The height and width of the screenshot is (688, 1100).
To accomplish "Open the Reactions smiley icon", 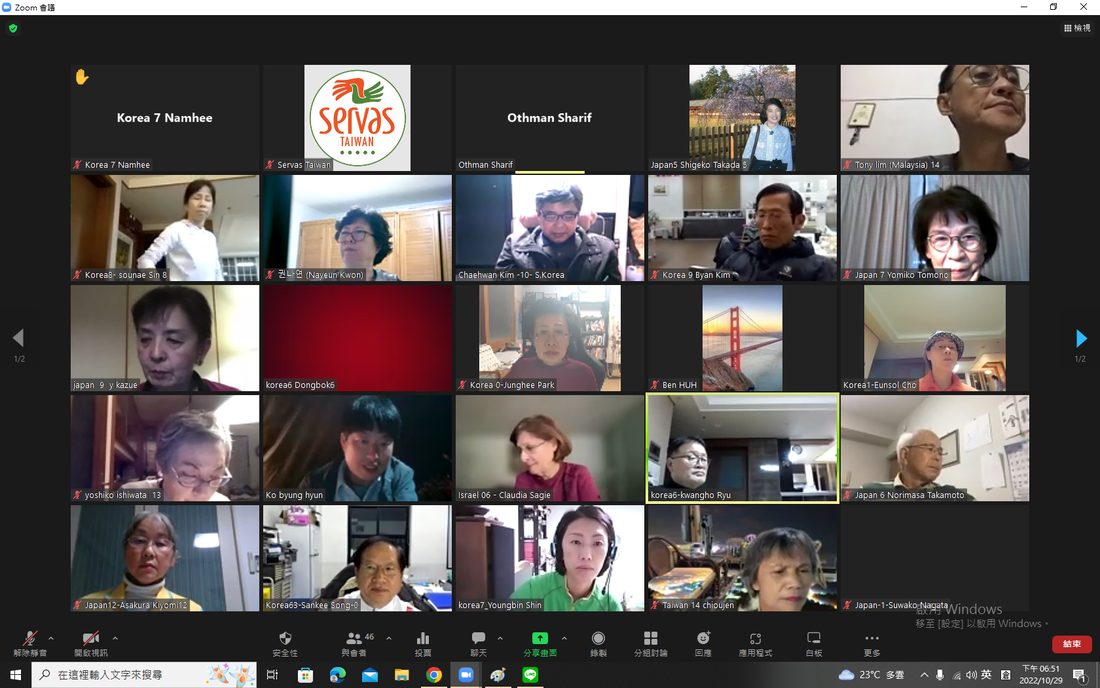I will tap(703, 638).
